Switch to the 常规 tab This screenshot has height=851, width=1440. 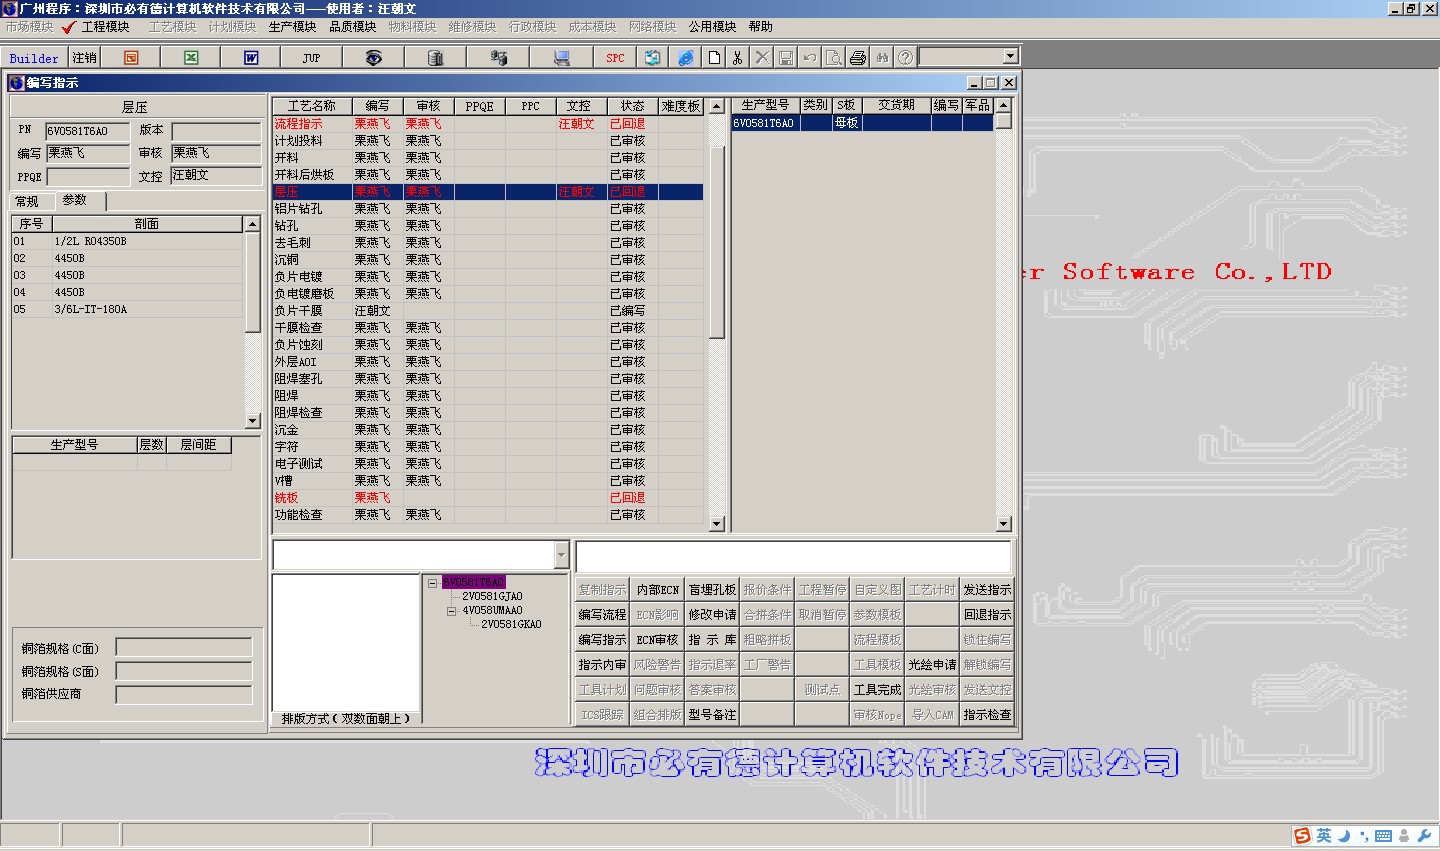click(x=27, y=201)
